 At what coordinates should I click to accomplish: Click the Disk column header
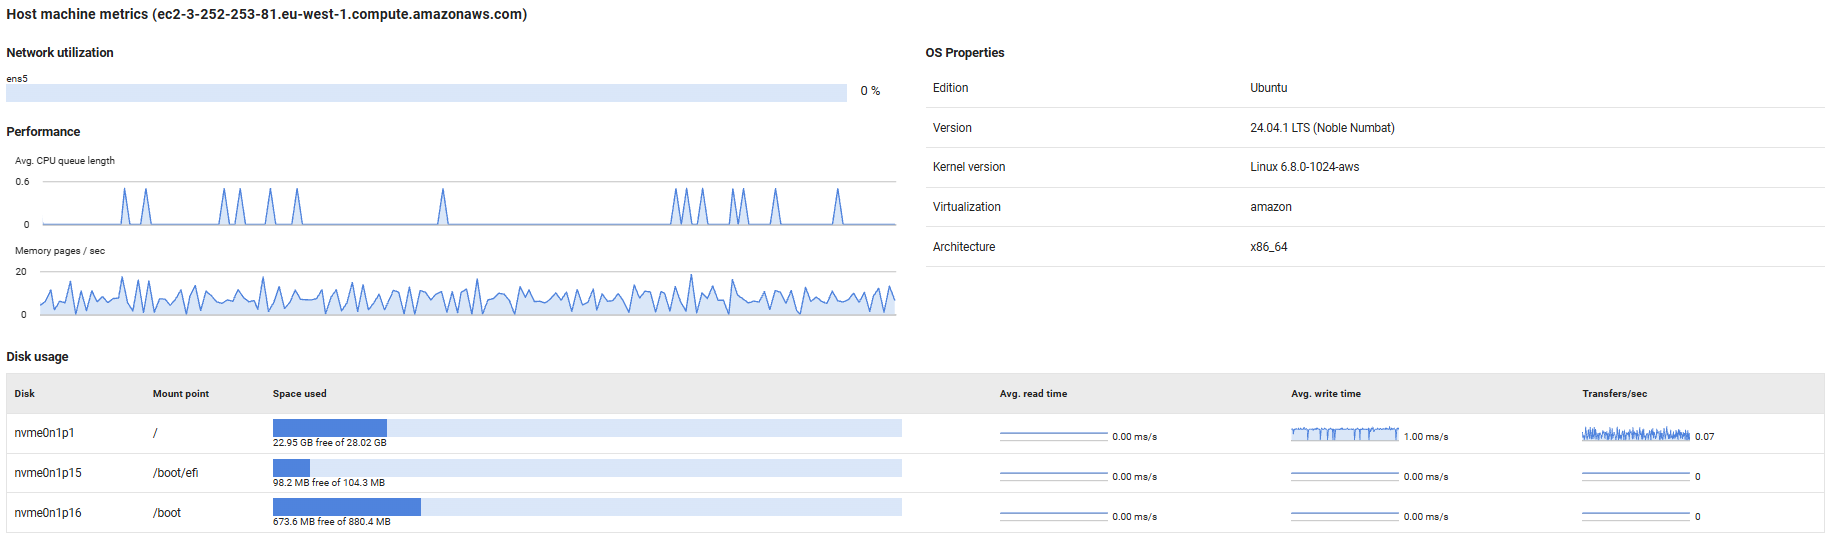tap(25, 394)
